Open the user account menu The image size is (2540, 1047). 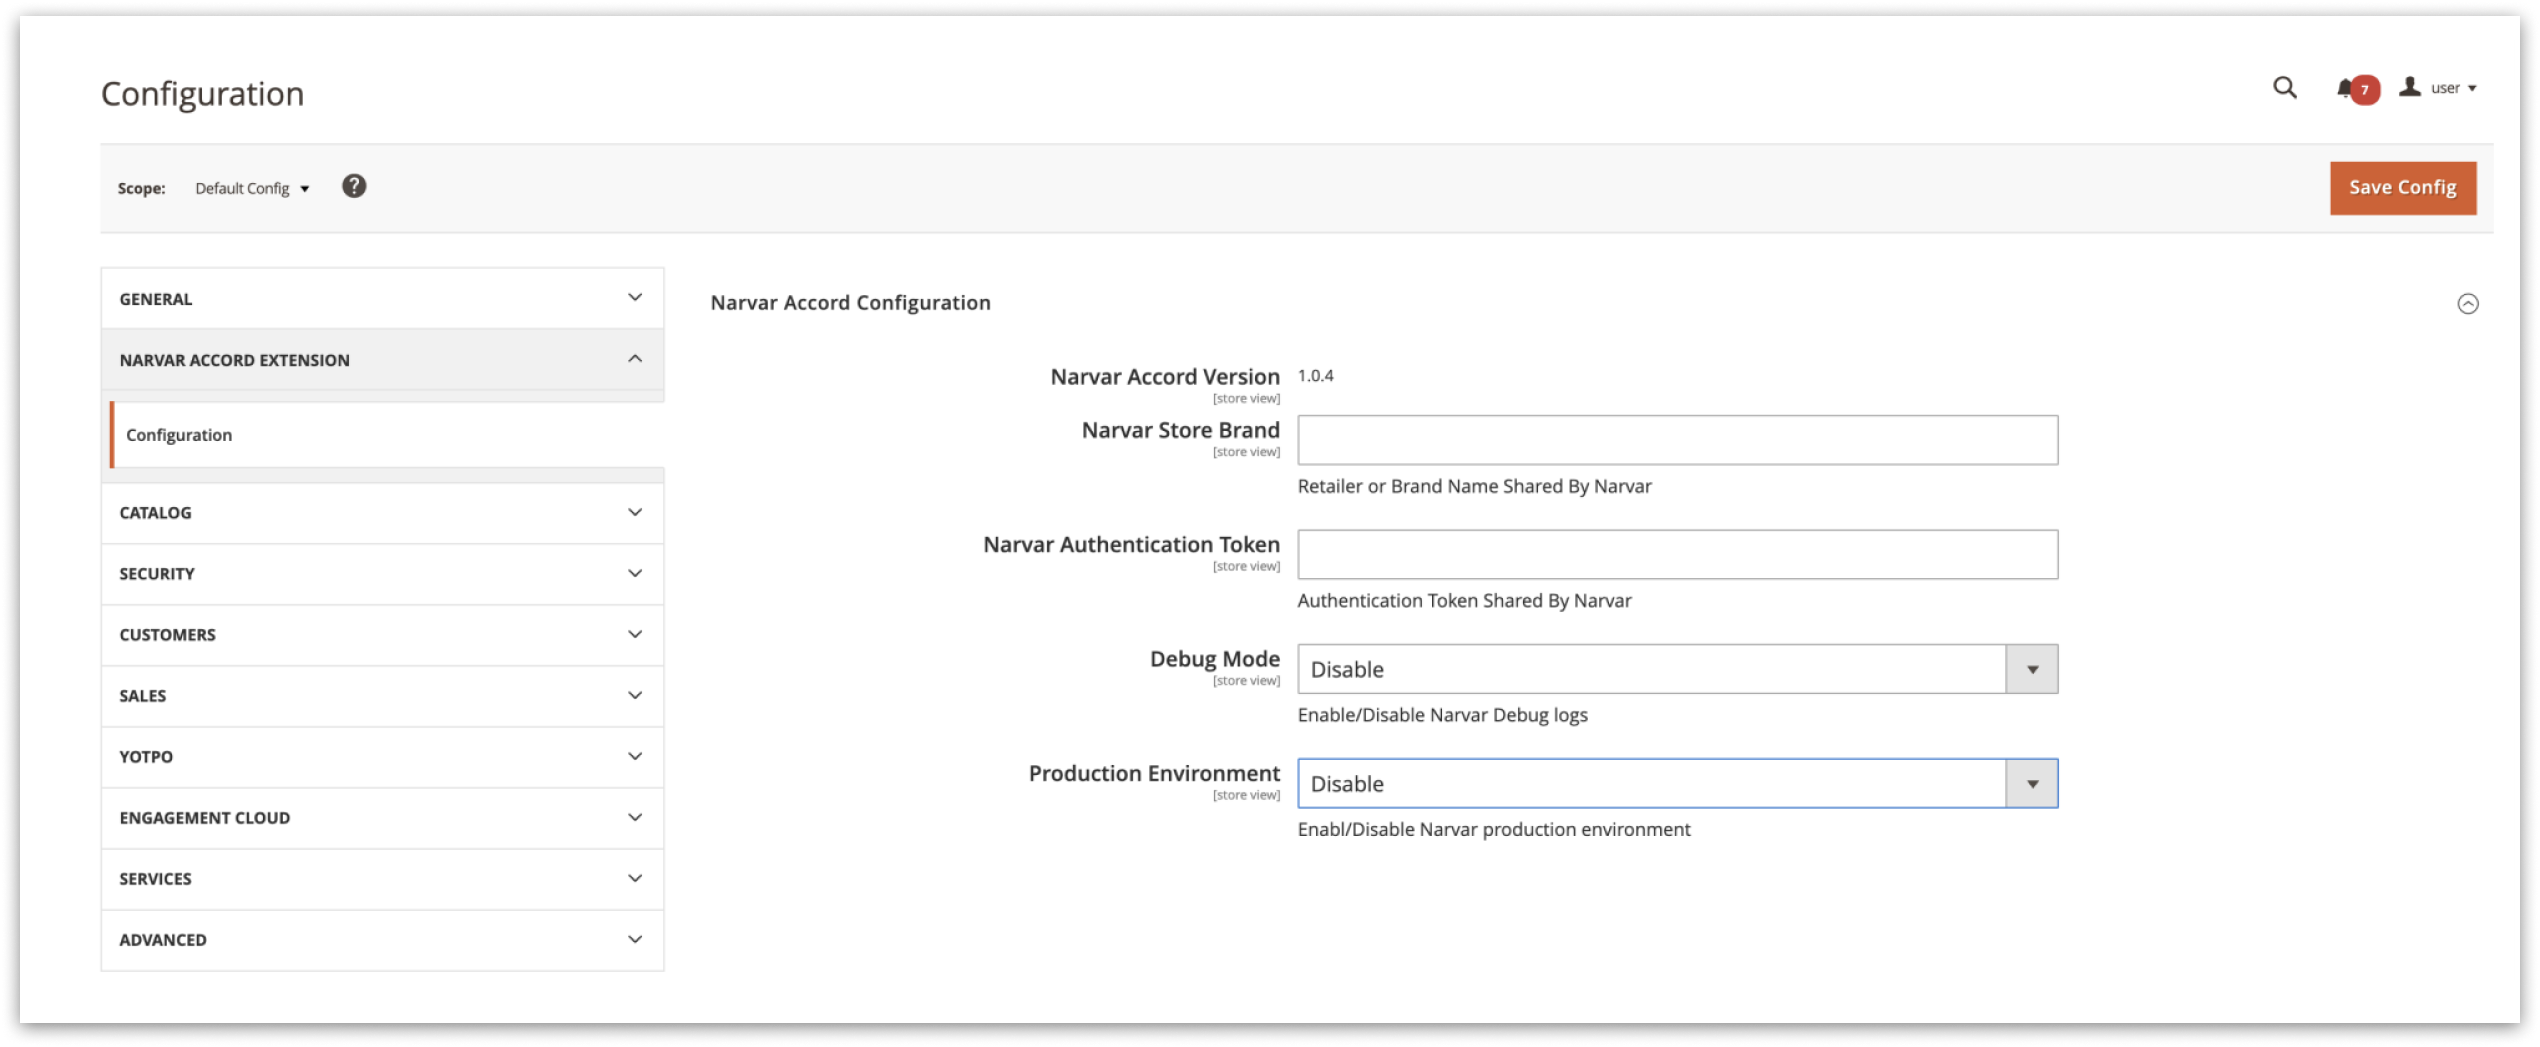pyautogui.click(x=2438, y=88)
